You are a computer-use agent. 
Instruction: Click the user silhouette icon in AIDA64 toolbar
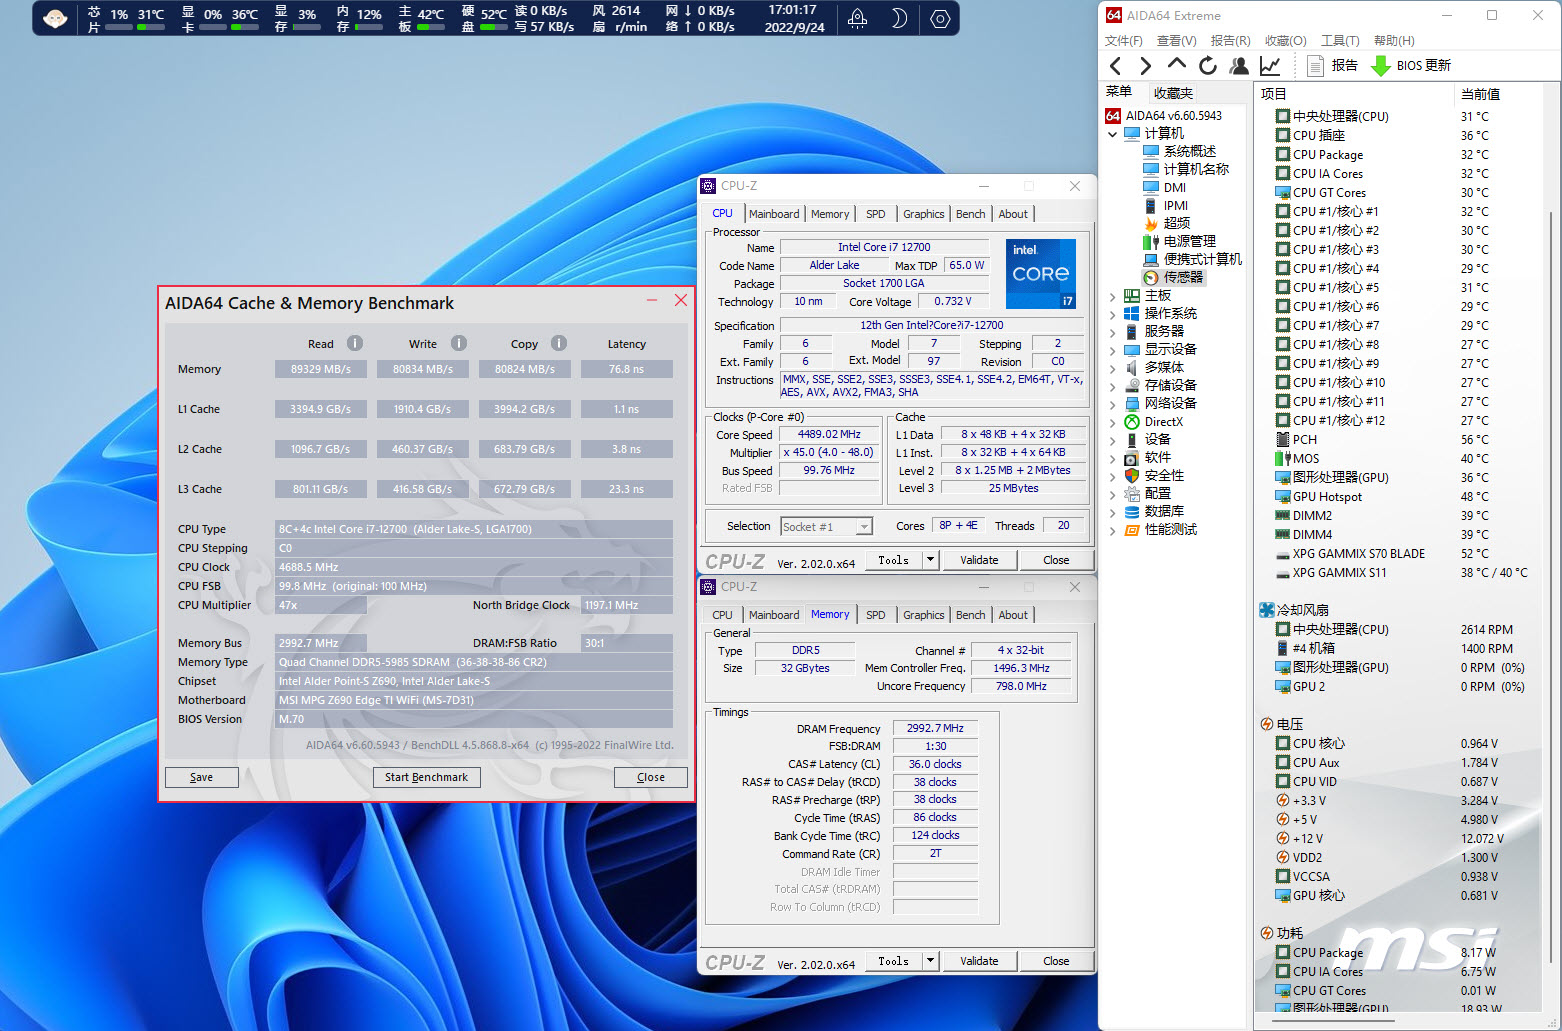coord(1239,66)
